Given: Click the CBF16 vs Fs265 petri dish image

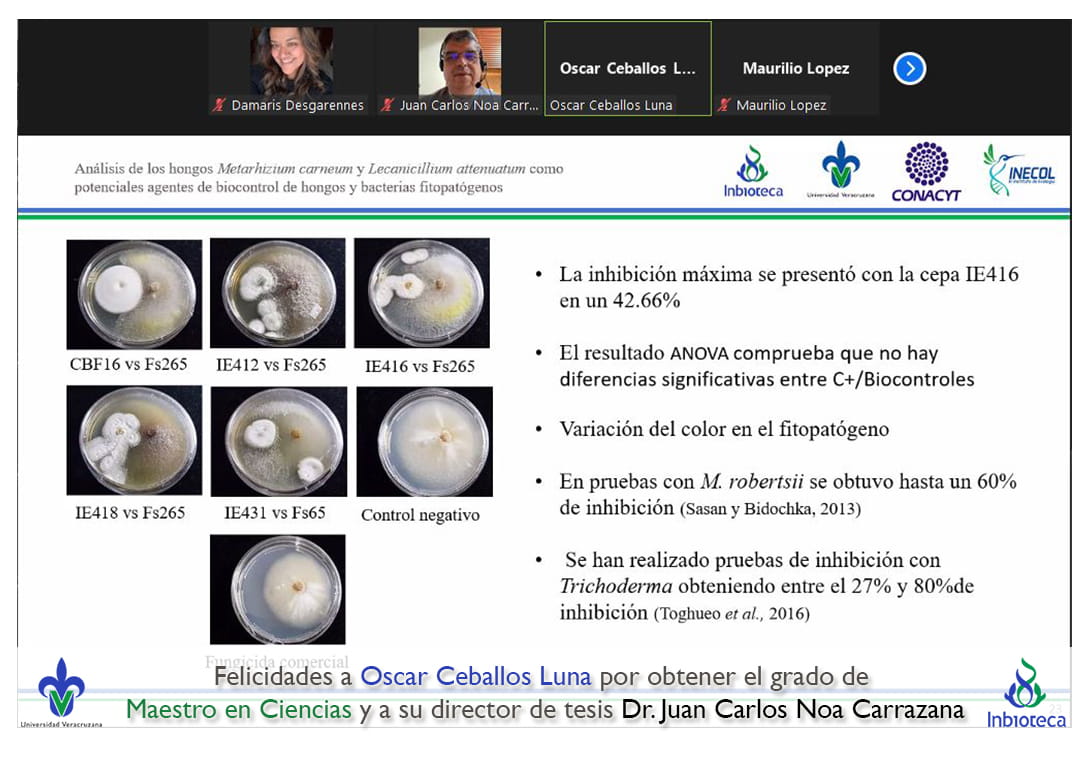Looking at the screenshot, I should 134,294.
